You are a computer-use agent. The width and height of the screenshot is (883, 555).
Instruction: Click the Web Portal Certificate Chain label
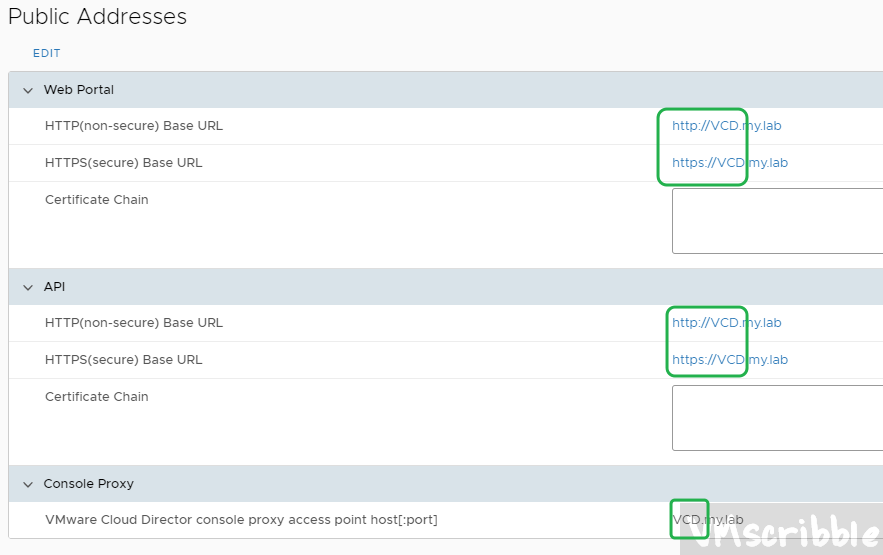pos(96,200)
